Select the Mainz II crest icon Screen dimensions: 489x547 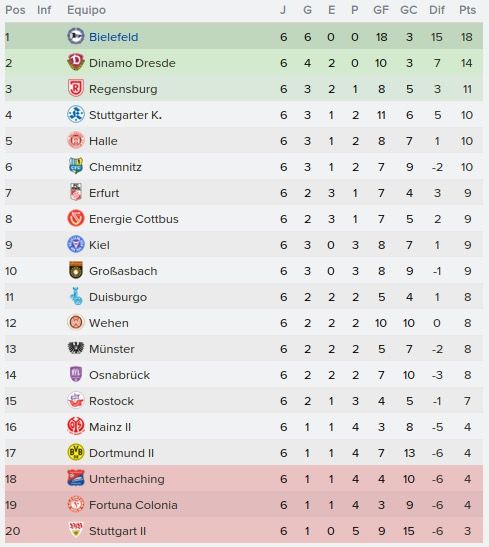[x=76, y=426]
